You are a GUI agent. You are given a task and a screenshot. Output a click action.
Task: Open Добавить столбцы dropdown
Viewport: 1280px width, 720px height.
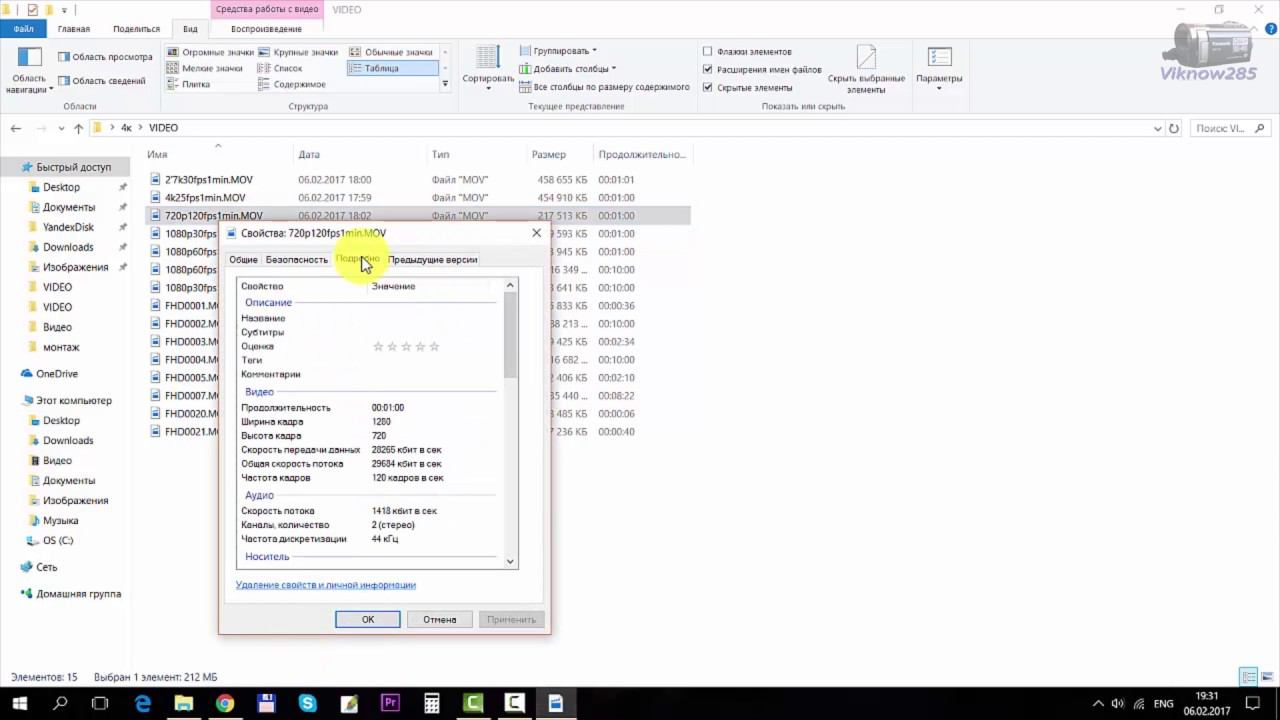pos(567,69)
